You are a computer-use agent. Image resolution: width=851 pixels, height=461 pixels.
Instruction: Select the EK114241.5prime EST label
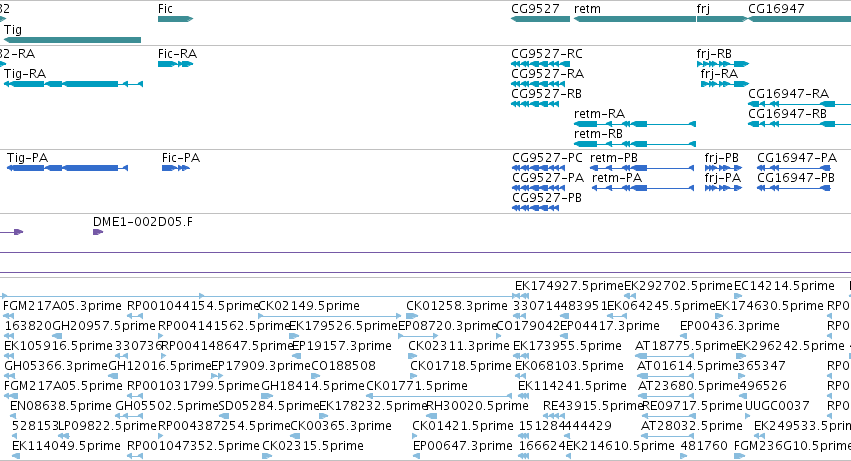[x=573, y=387]
